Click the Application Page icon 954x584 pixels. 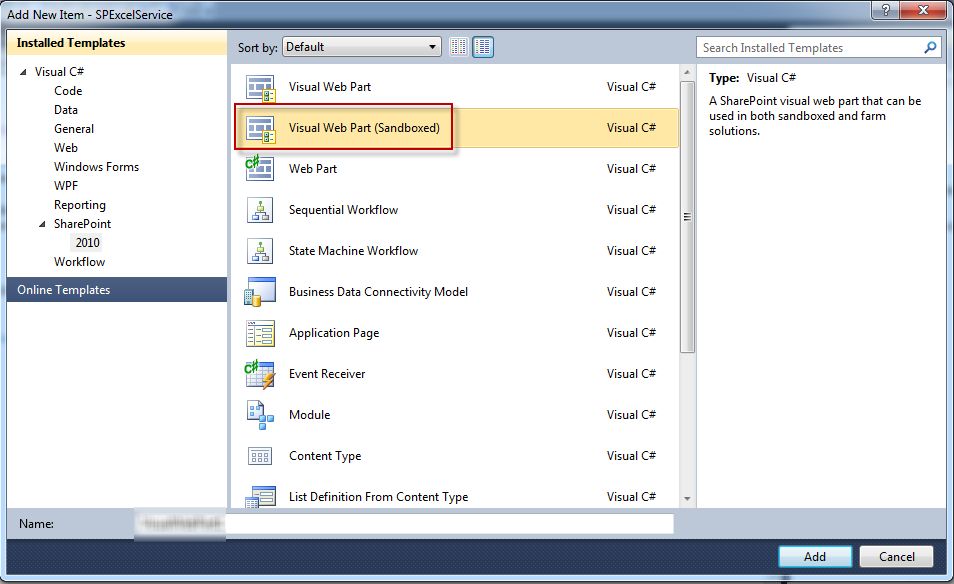260,333
